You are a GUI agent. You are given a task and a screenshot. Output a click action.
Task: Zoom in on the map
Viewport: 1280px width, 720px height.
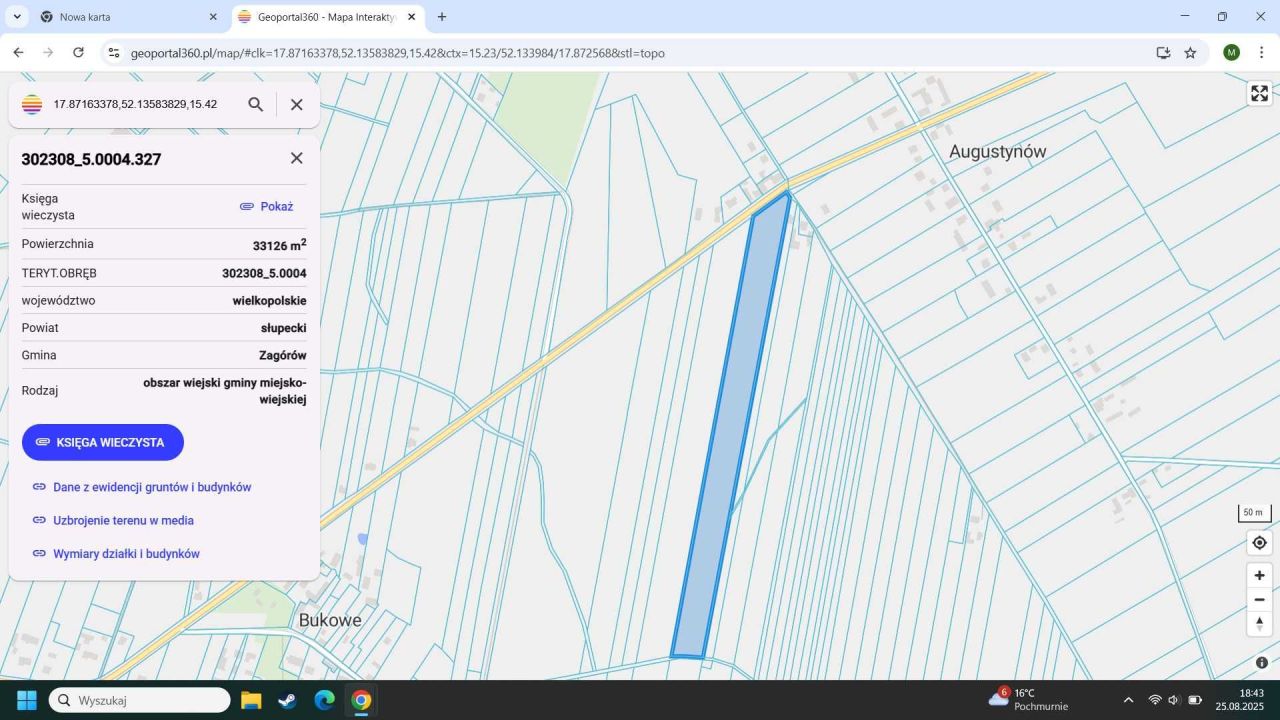click(1259, 575)
